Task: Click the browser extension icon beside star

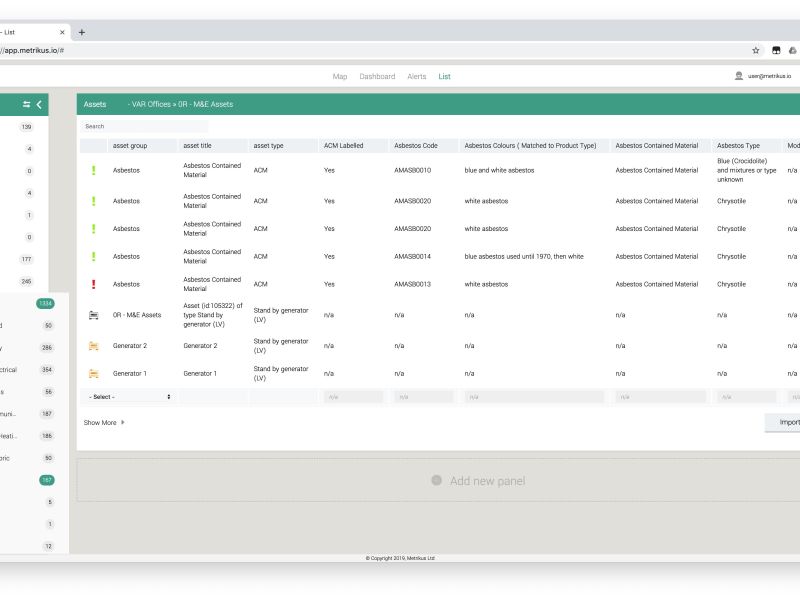Action: [776, 50]
